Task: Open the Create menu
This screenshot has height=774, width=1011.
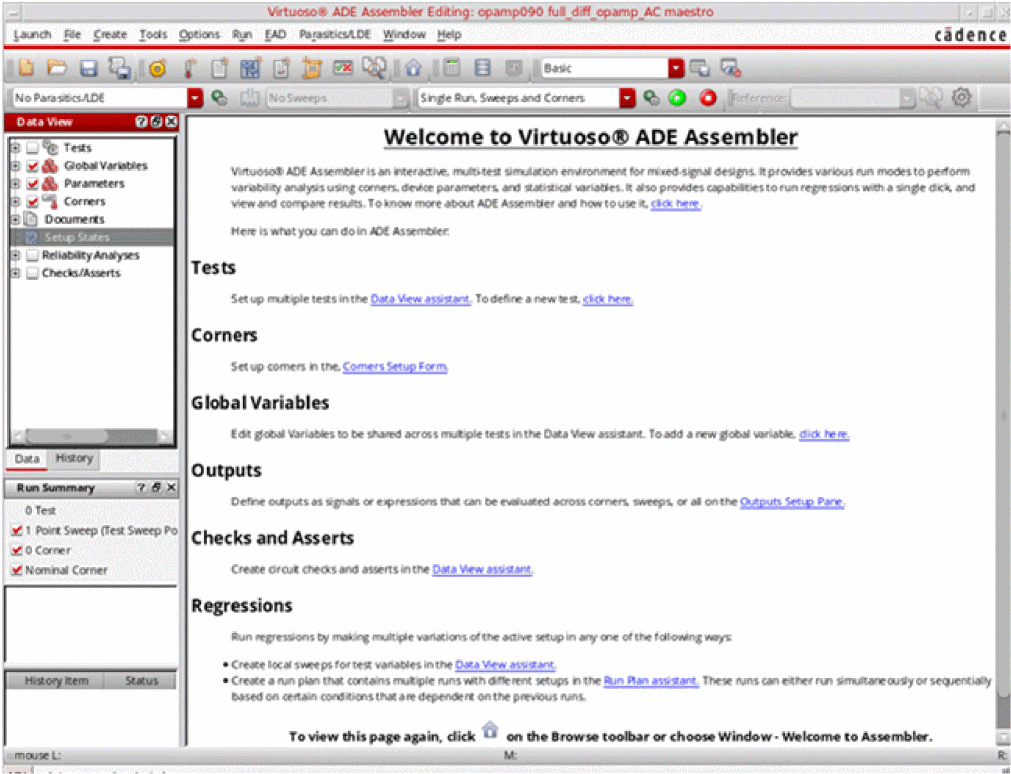Action: click(110, 34)
